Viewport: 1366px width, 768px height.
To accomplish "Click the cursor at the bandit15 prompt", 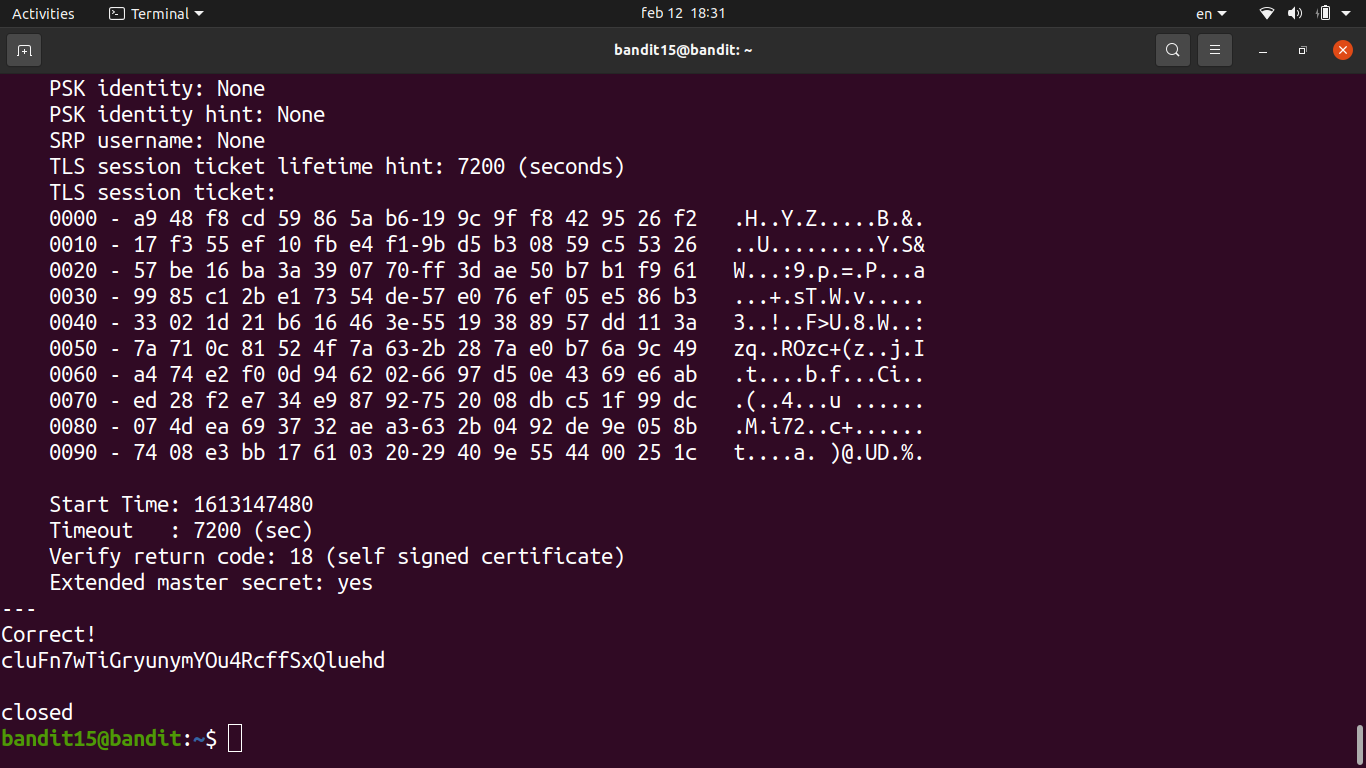I will pyautogui.click(x=235, y=739).
